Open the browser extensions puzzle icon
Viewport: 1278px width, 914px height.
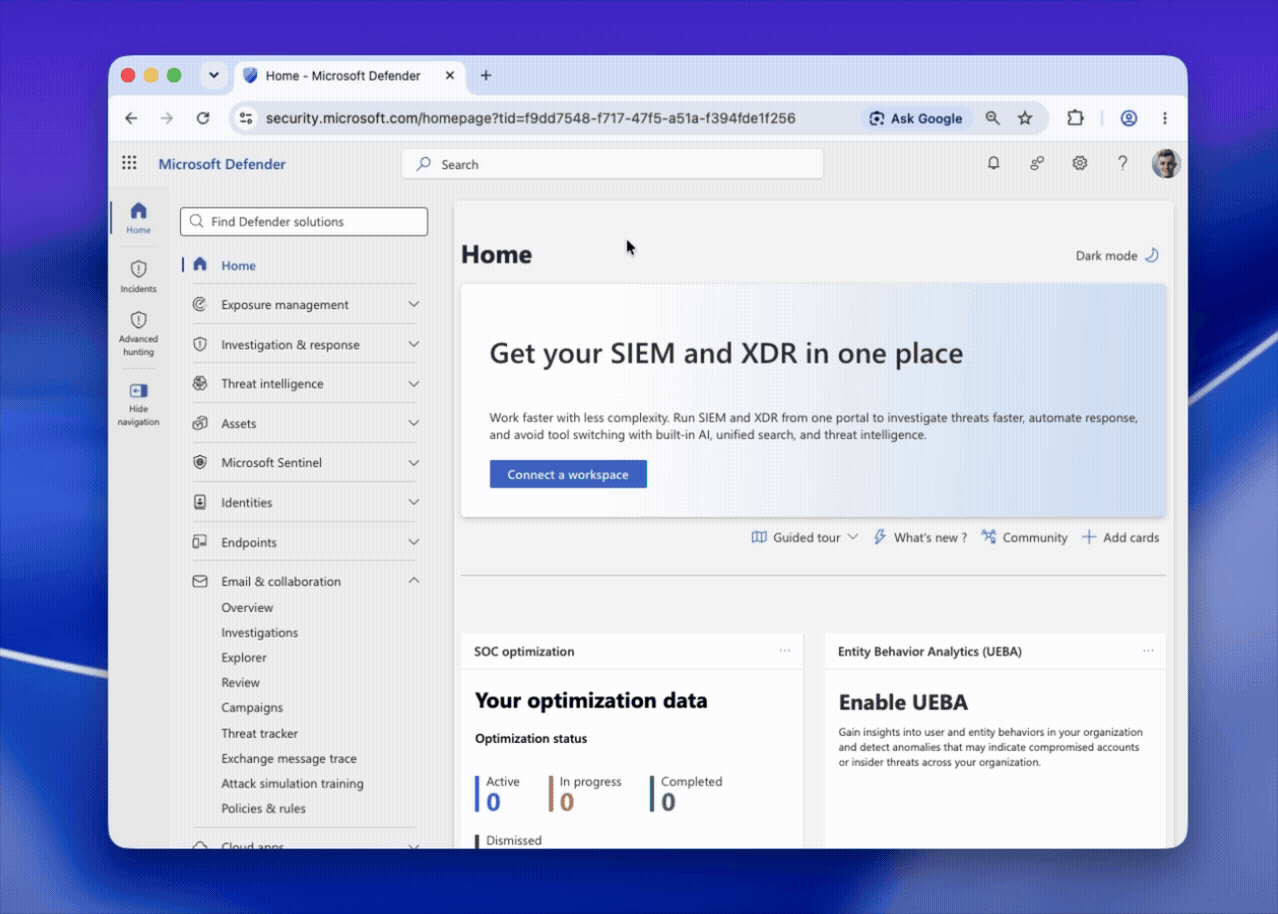coord(1075,118)
